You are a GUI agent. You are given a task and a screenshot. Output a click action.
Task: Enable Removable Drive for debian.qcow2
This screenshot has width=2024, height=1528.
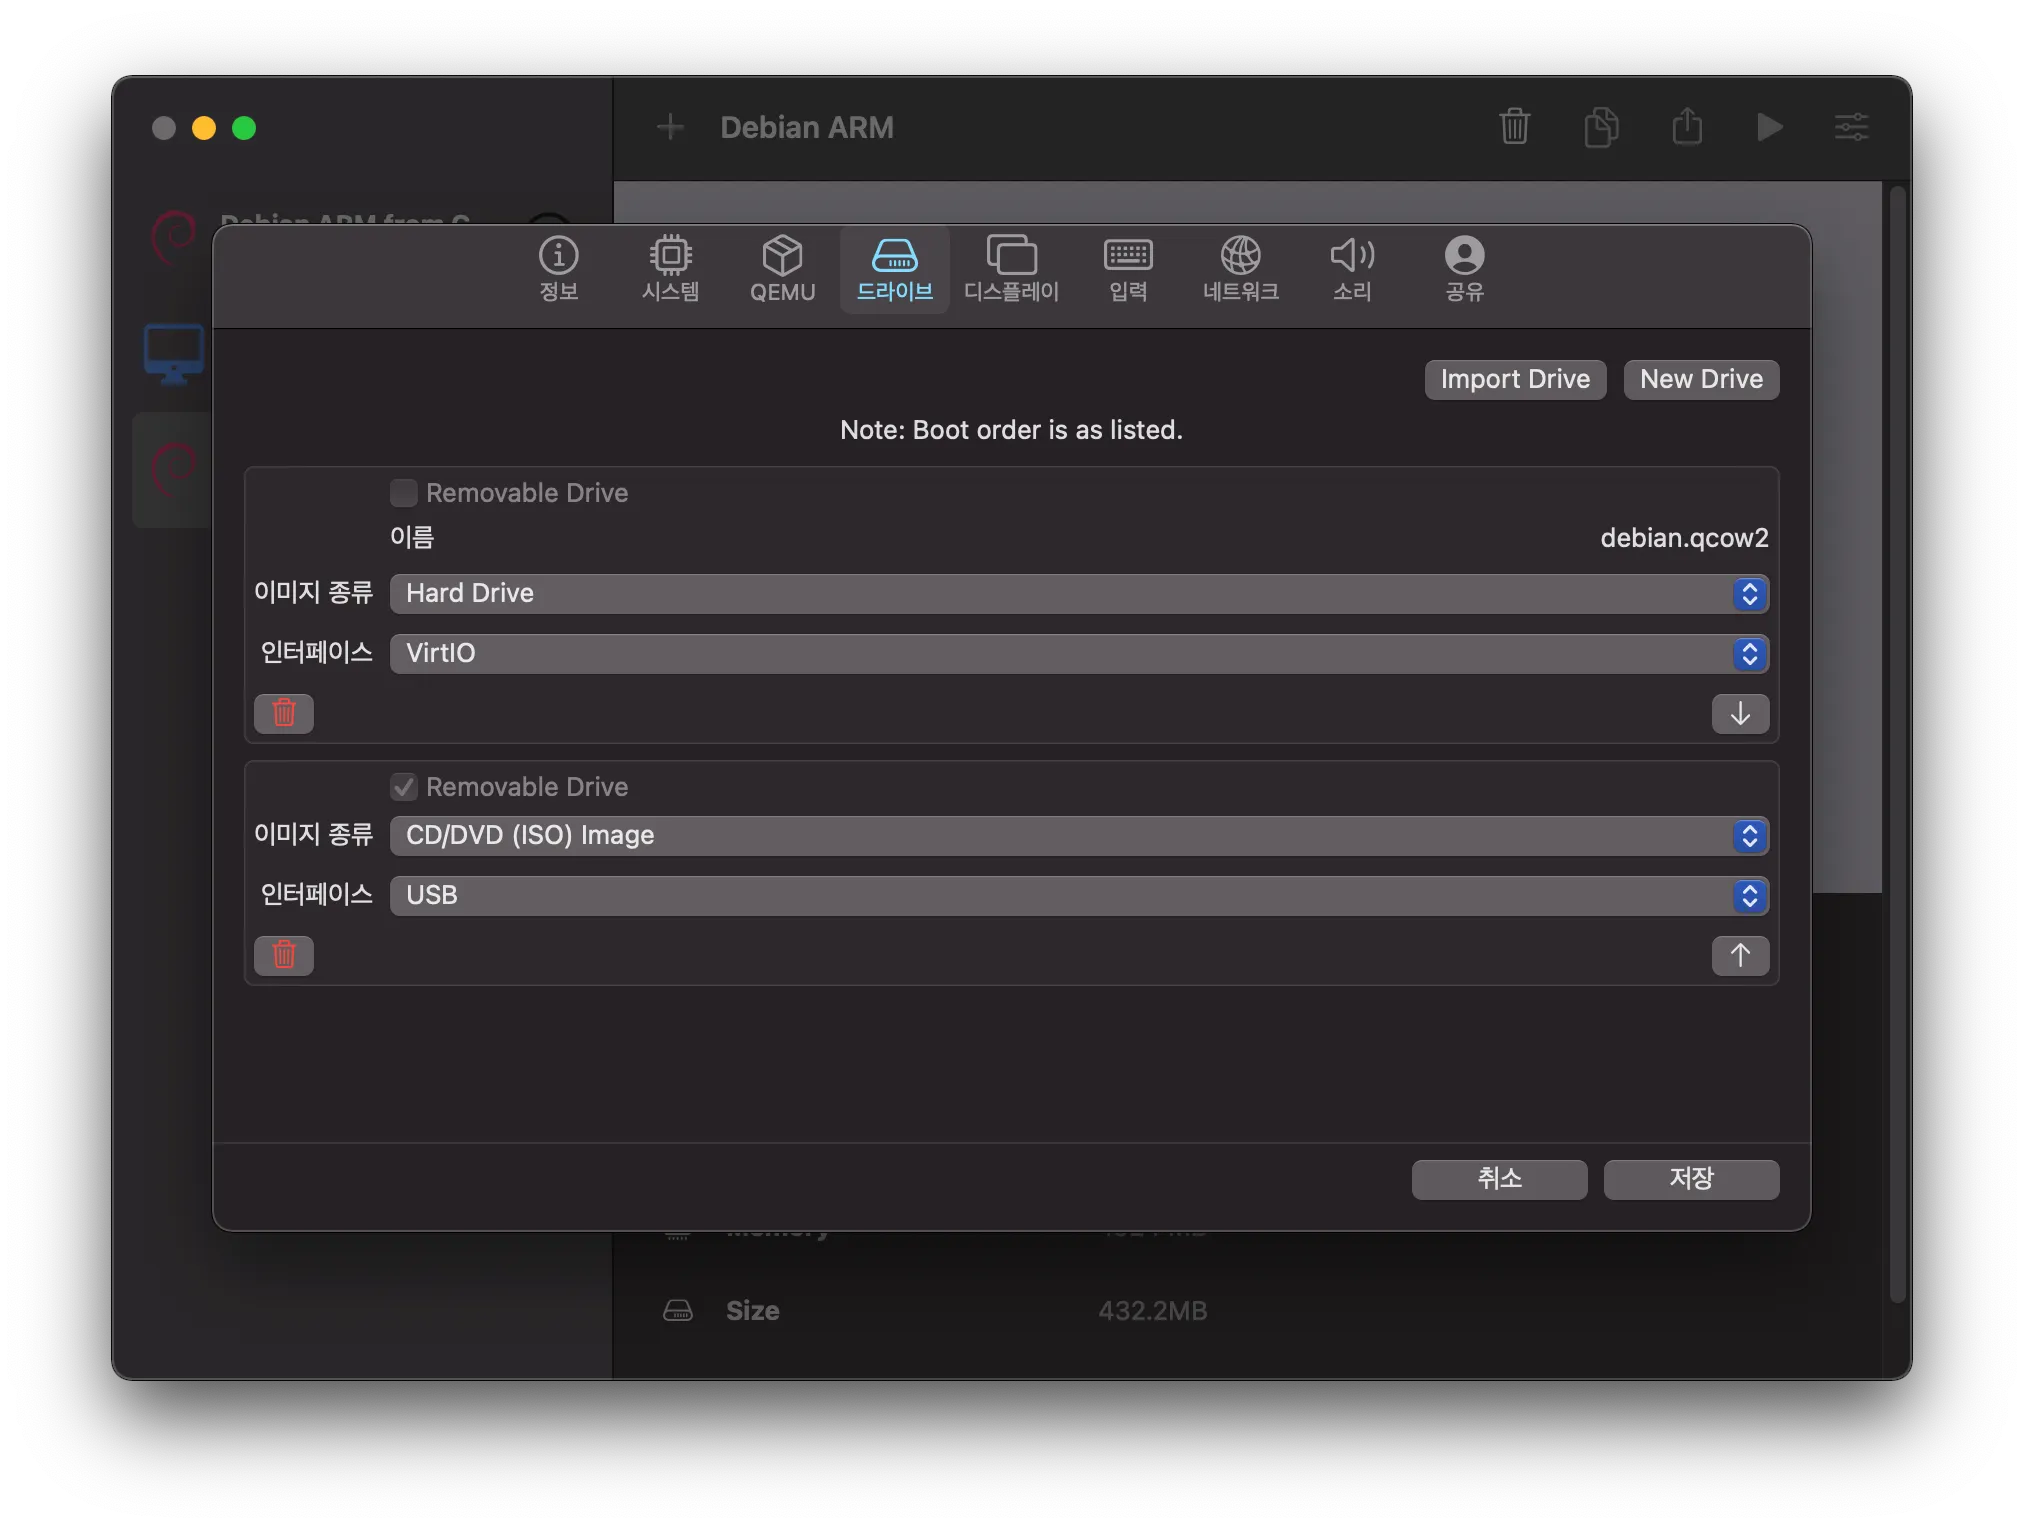click(x=404, y=493)
